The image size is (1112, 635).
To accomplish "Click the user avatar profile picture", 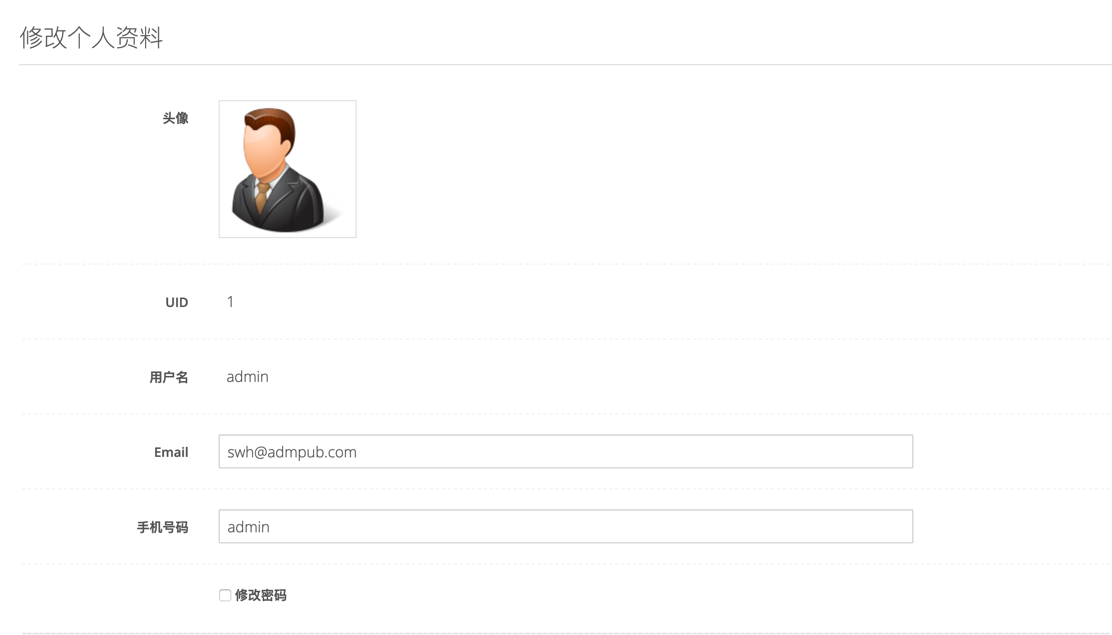I will 287,169.
